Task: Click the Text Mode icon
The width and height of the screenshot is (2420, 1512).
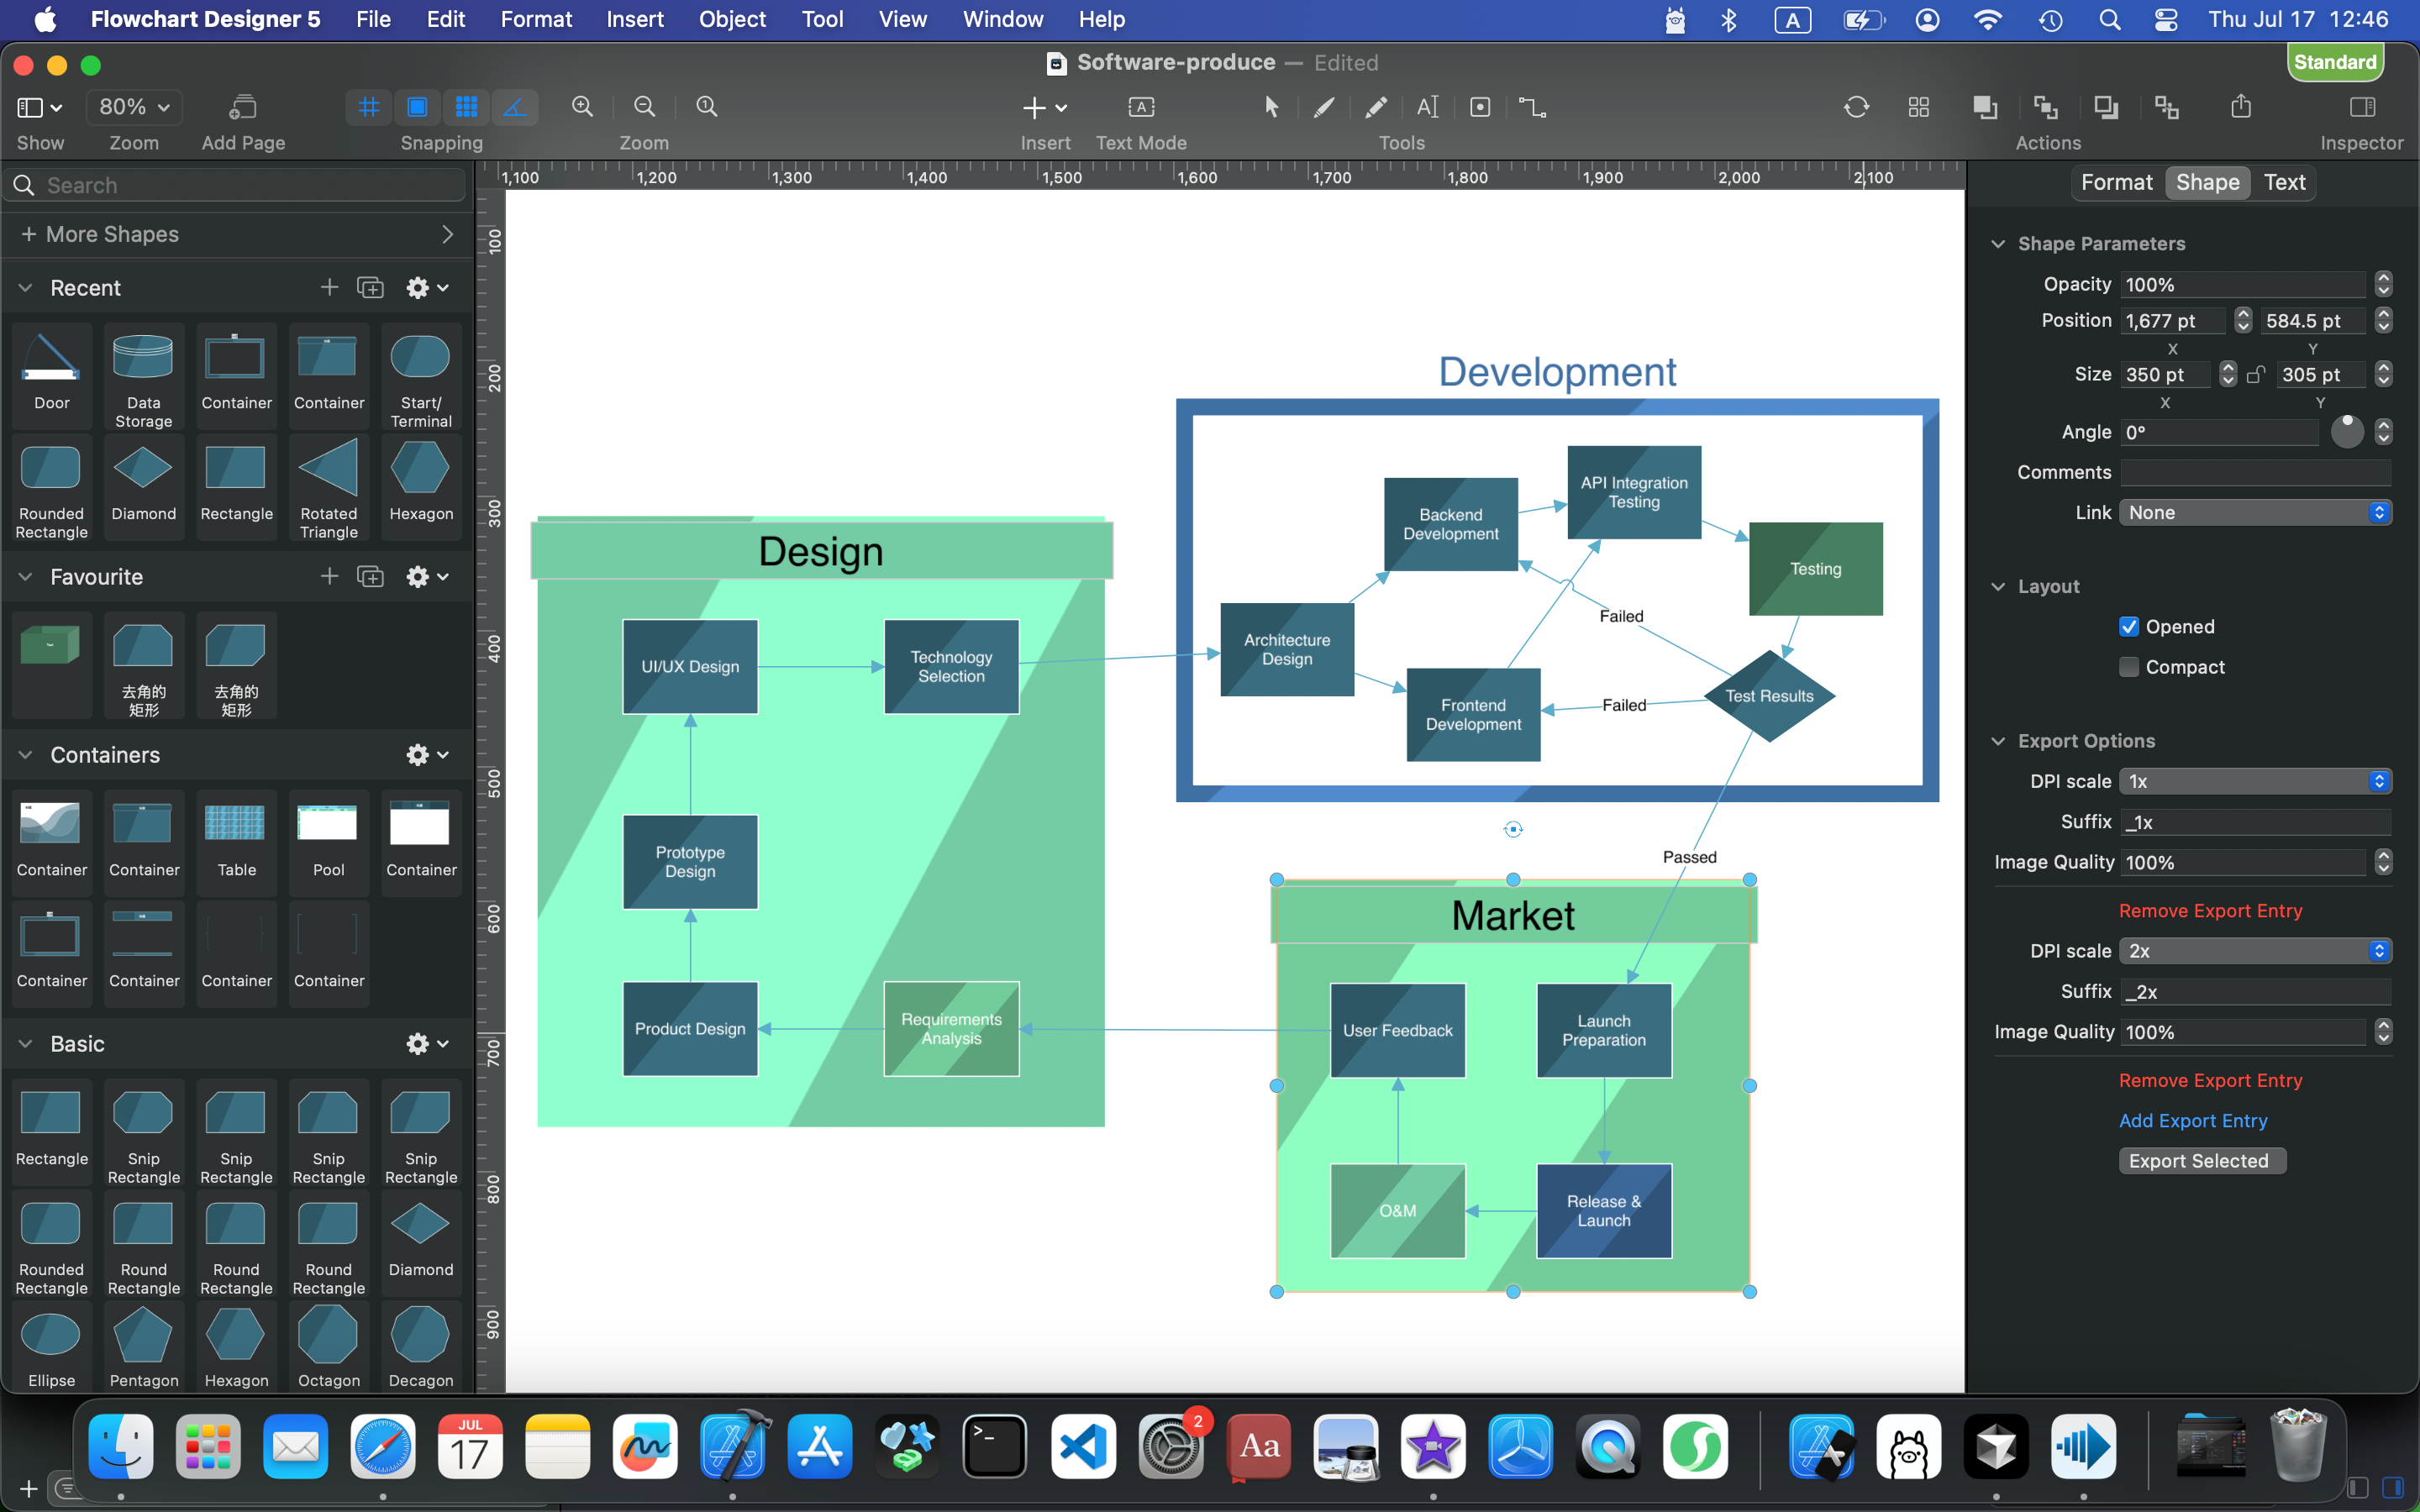Action: pyautogui.click(x=1141, y=107)
